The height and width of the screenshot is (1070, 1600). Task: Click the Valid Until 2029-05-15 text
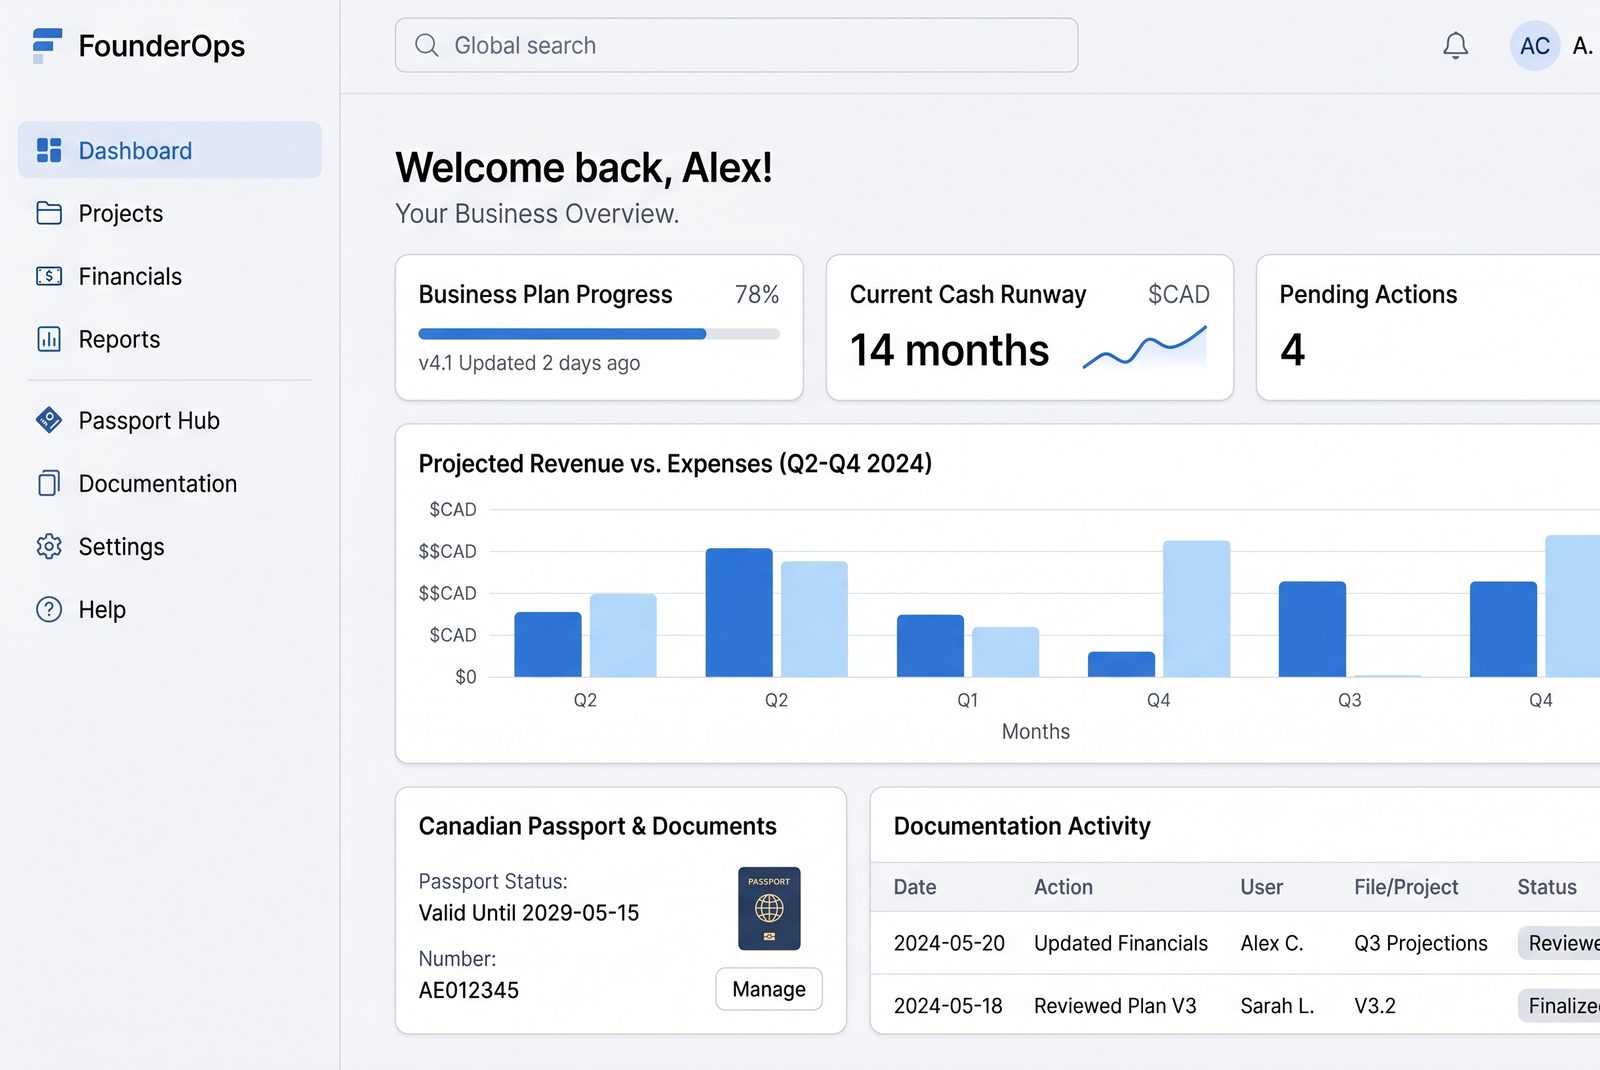[528, 913]
